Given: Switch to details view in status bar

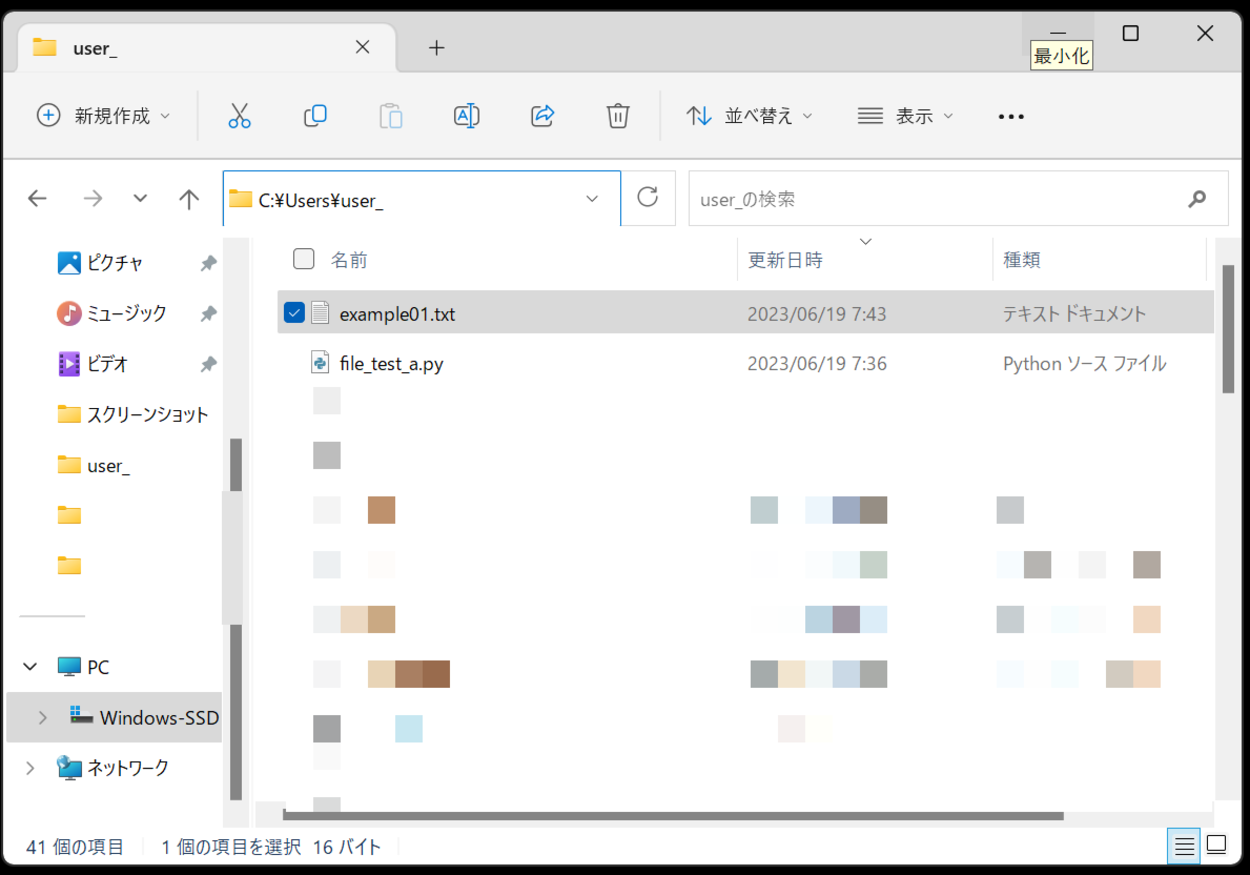Looking at the screenshot, I should (x=1184, y=847).
